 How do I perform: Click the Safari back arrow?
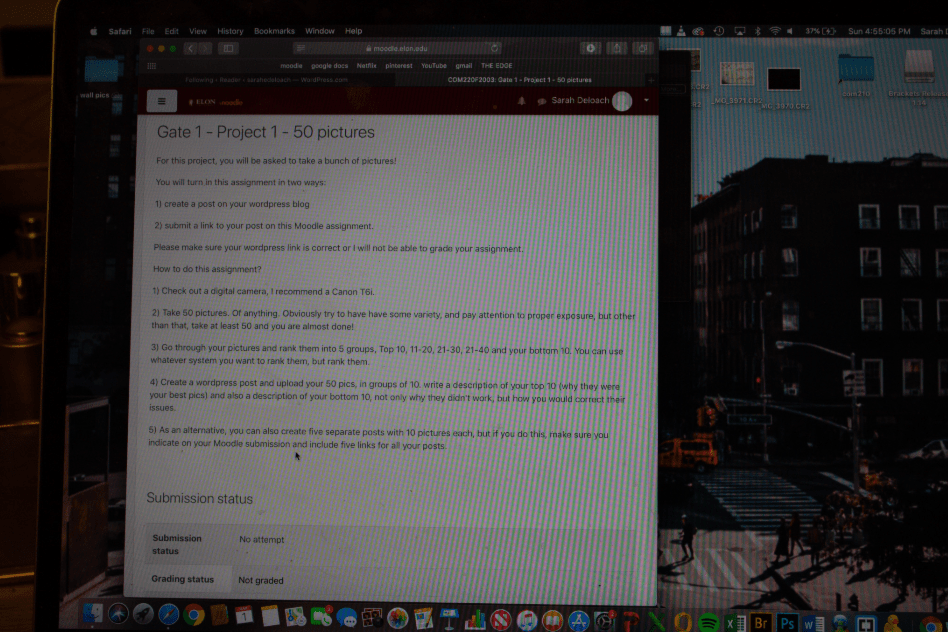pos(190,48)
